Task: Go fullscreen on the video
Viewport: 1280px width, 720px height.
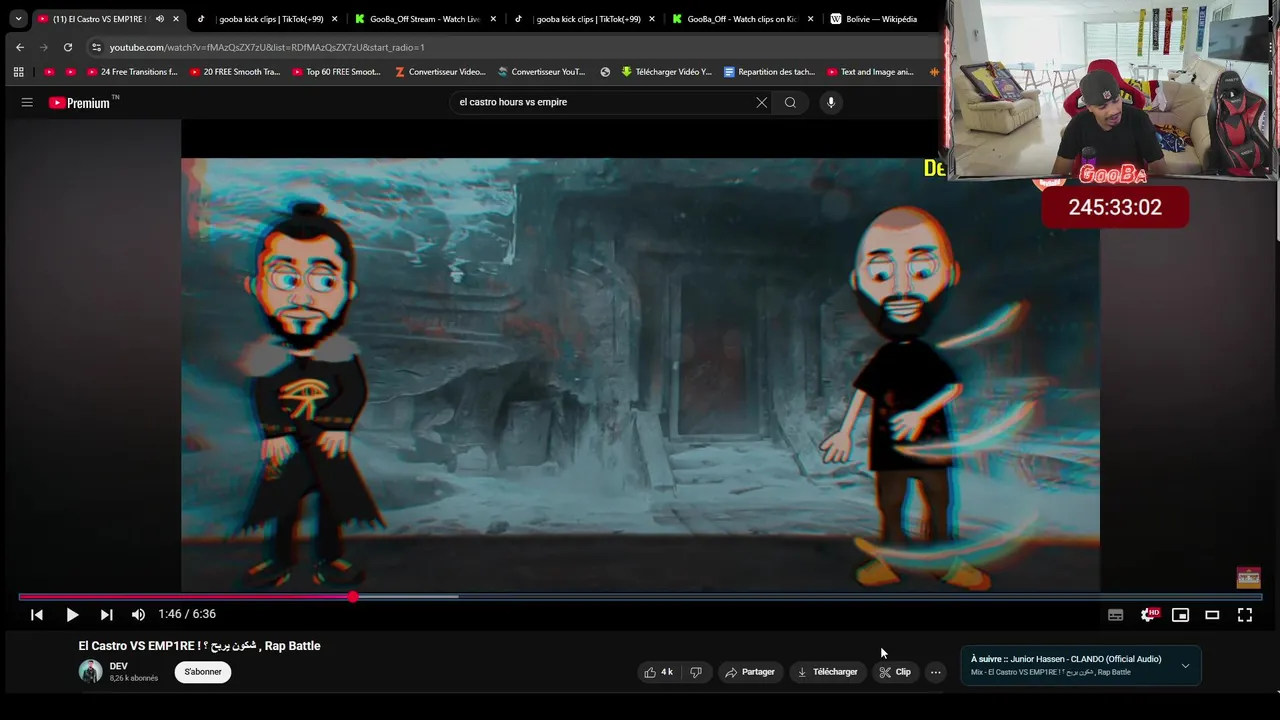Action: pyautogui.click(x=1245, y=615)
